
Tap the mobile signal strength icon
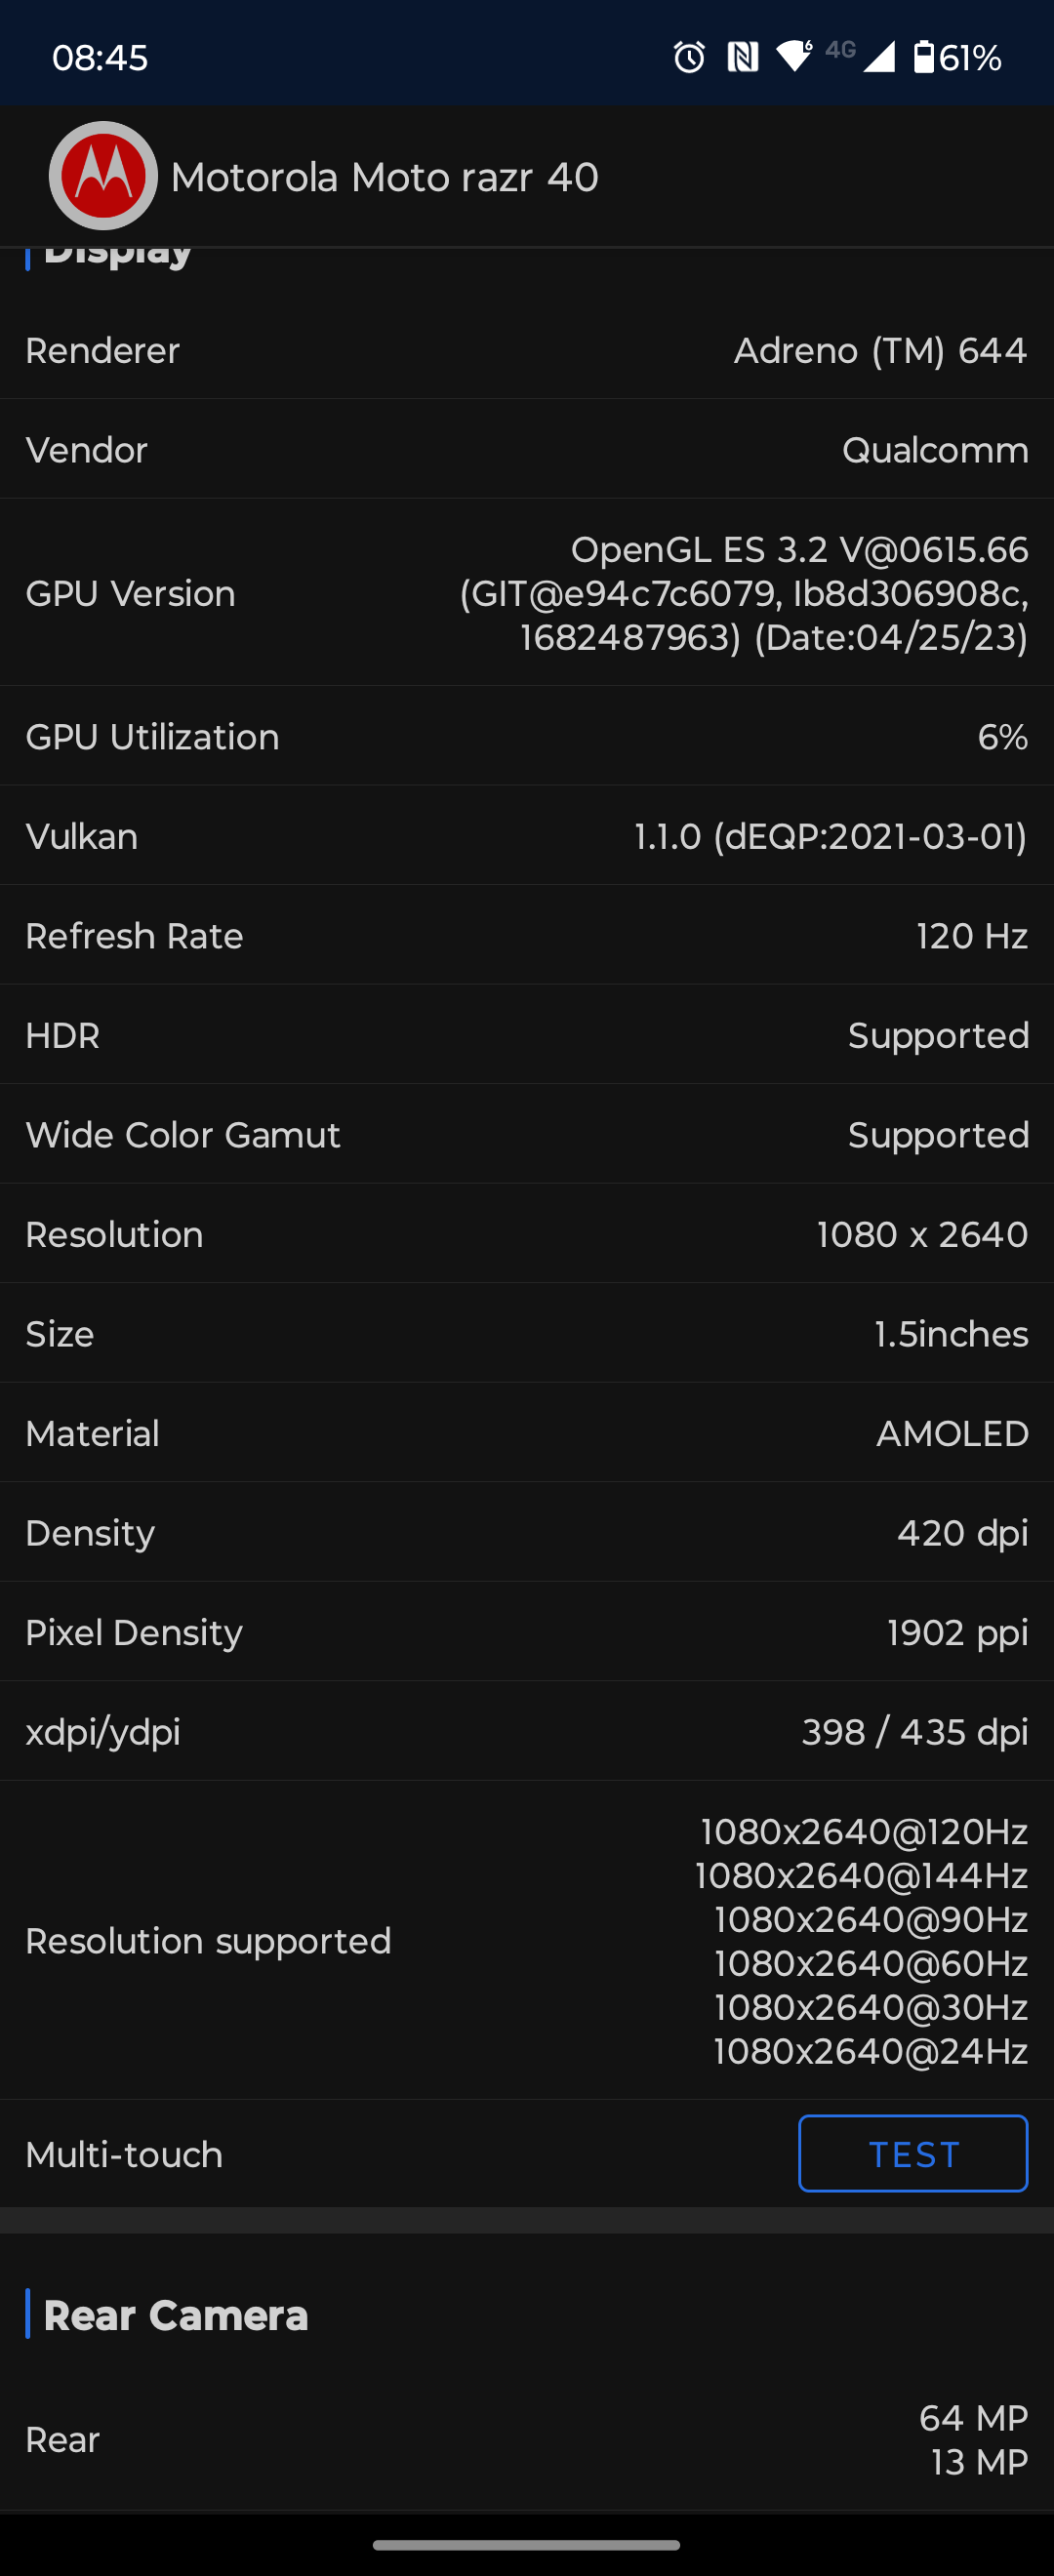878,57
